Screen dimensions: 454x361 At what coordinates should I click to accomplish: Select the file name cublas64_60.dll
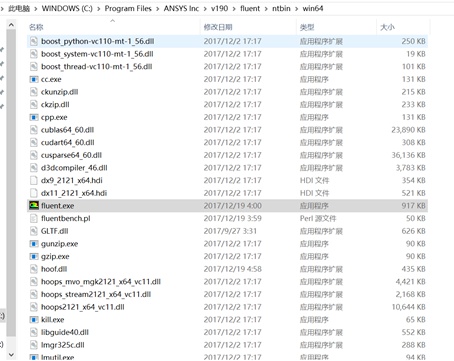[67, 130]
